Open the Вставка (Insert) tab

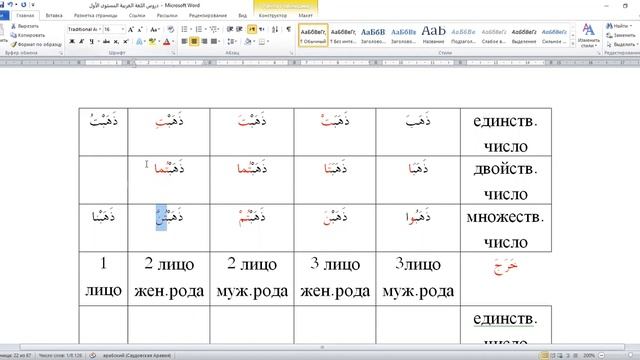tap(54, 16)
